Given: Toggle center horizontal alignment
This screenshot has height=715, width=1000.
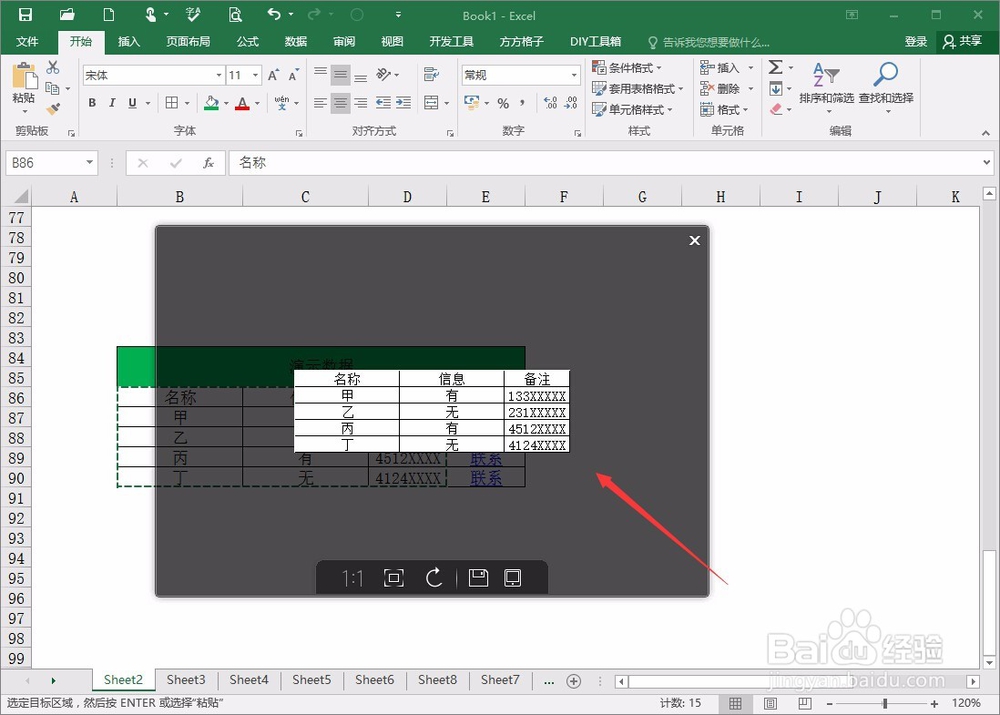Looking at the screenshot, I should click(x=341, y=103).
